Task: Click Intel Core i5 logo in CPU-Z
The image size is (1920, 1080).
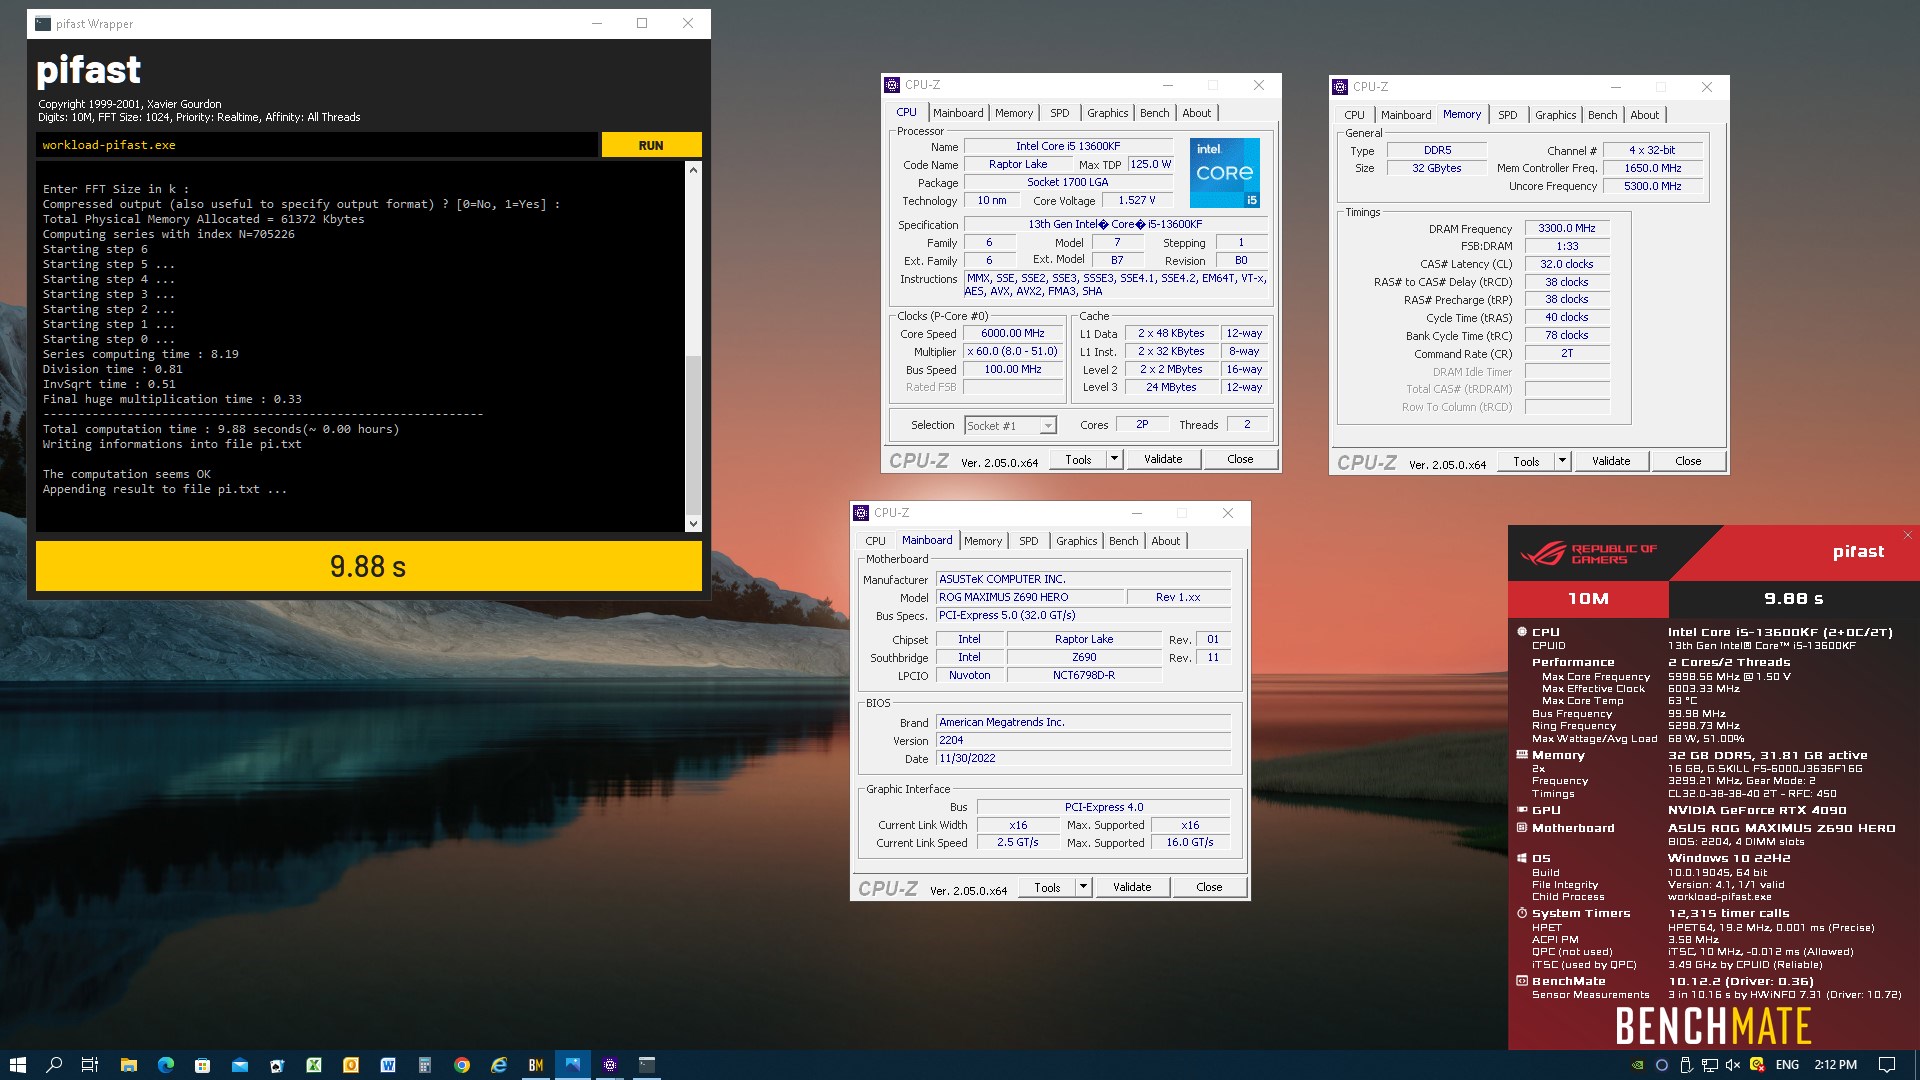Action: [1225, 173]
